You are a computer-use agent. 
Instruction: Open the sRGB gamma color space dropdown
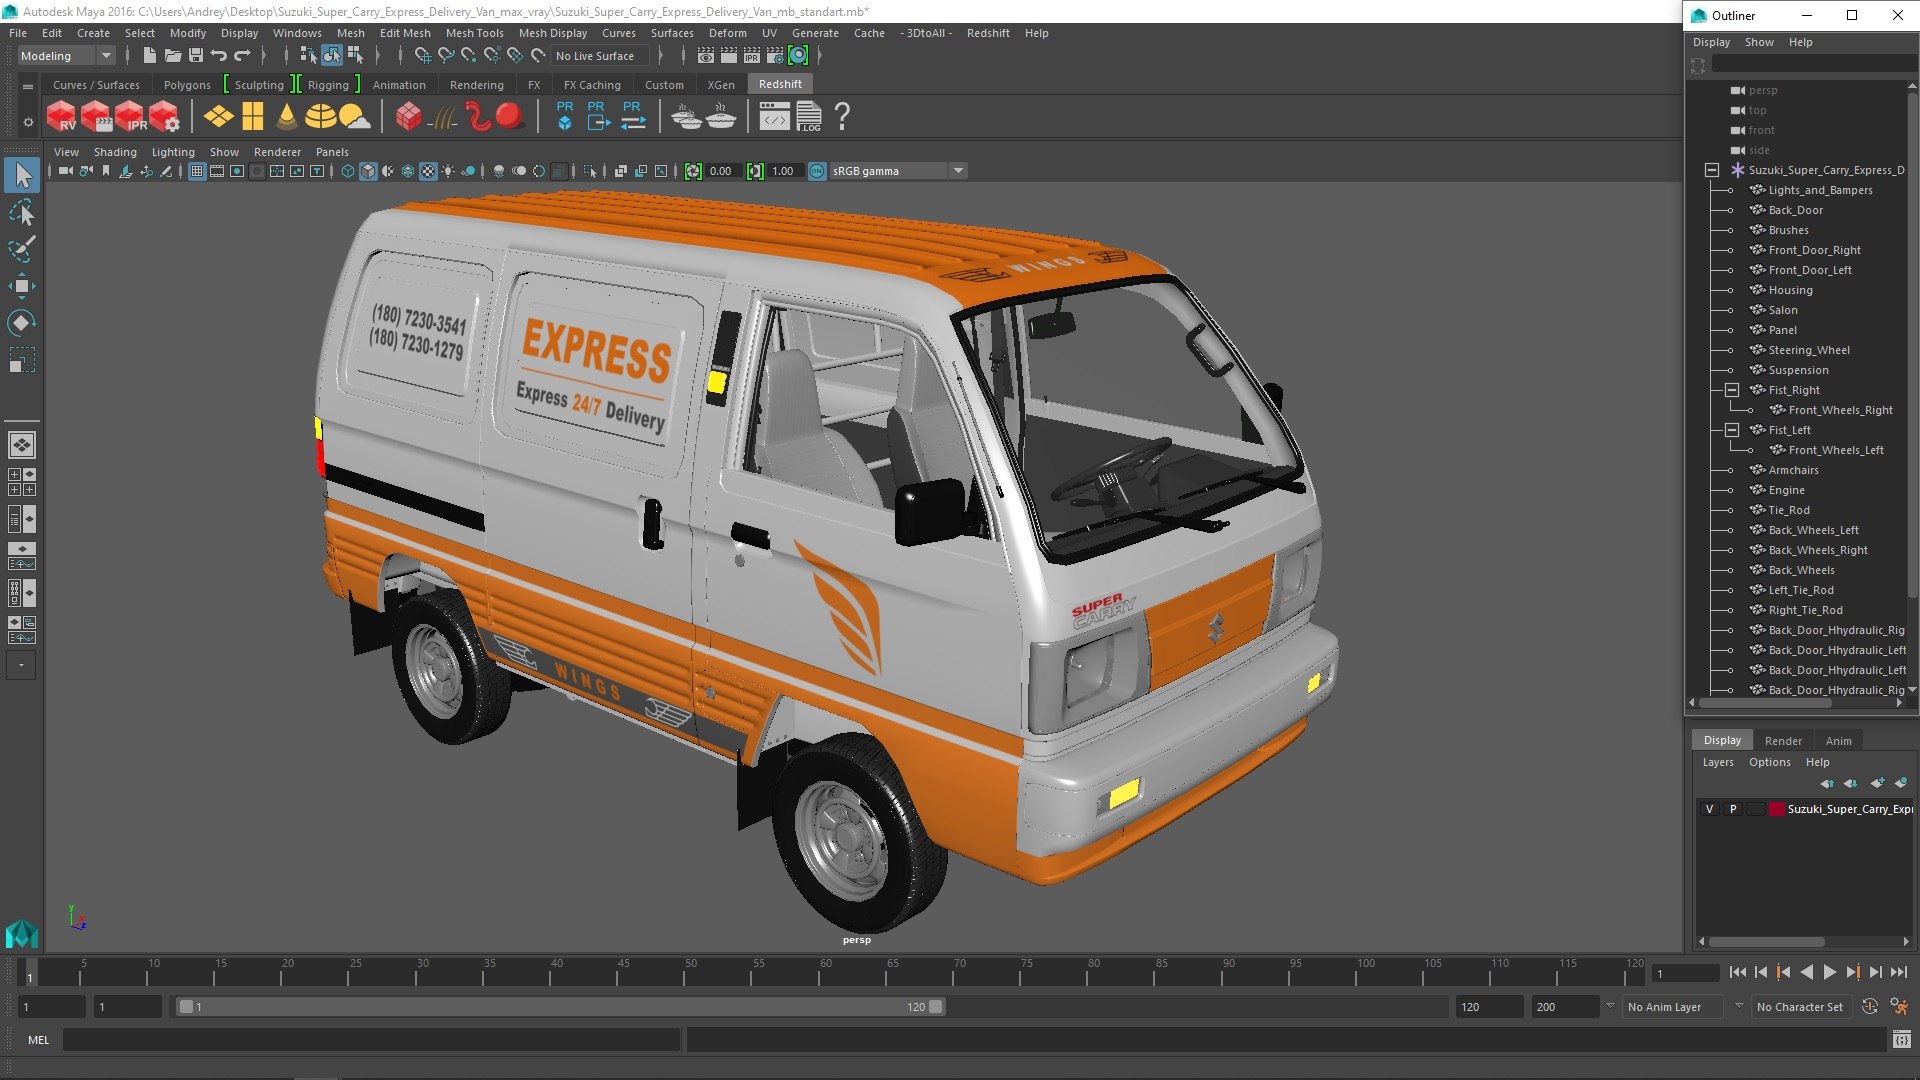[898, 171]
